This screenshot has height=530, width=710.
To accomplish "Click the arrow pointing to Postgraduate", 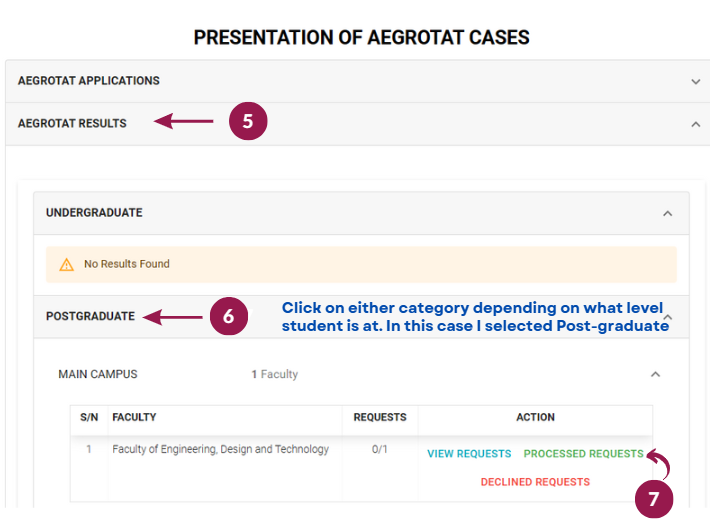I will tap(173, 317).
